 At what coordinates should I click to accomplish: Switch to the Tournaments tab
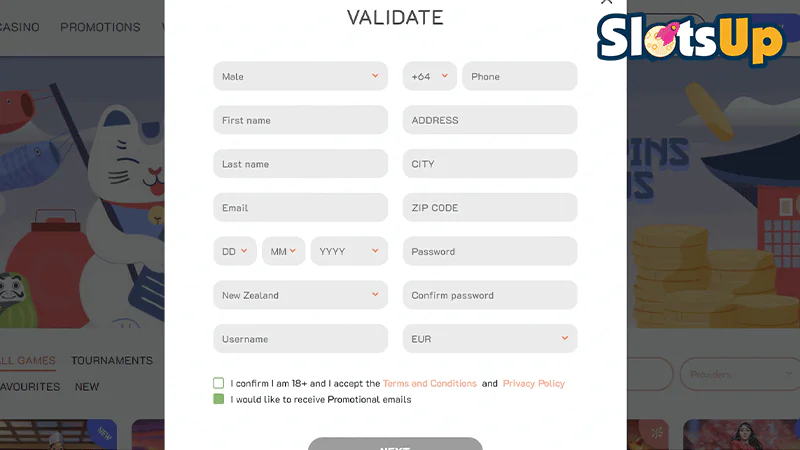click(112, 361)
